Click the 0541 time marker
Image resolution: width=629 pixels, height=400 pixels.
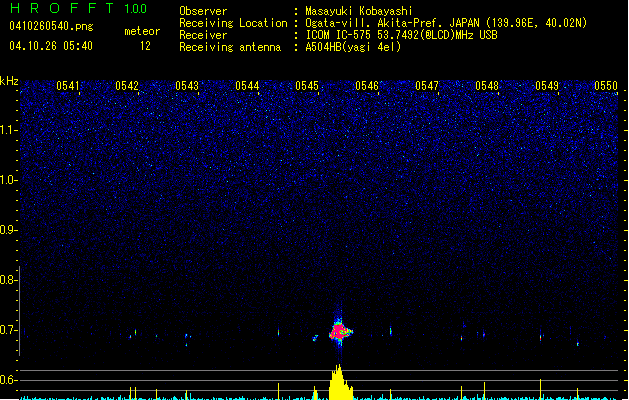point(67,85)
